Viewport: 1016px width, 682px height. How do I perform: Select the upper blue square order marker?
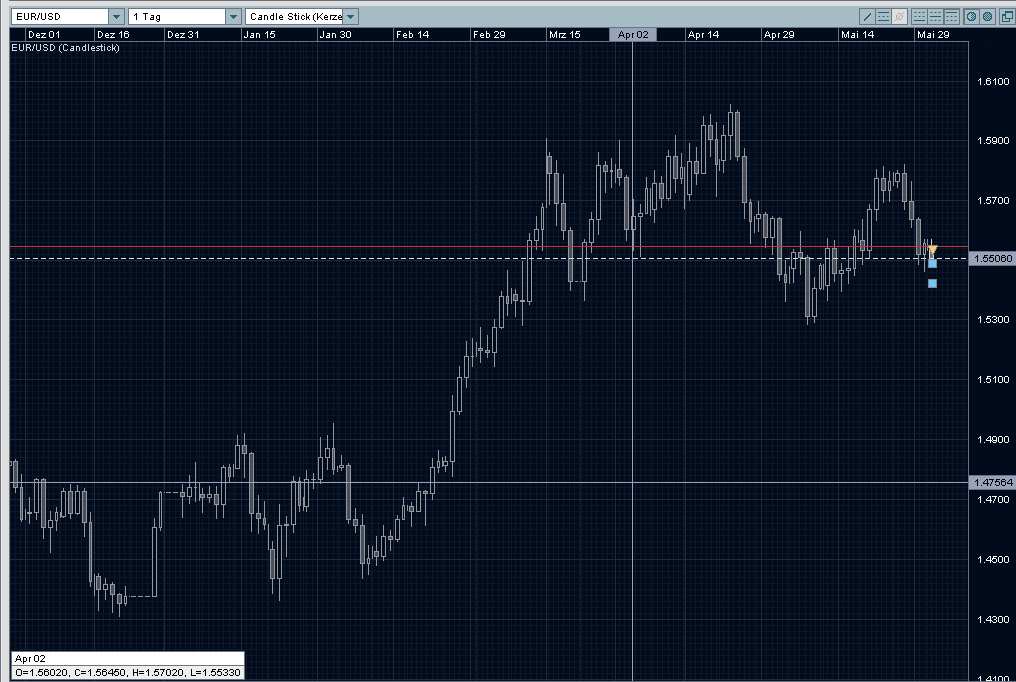click(932, 264)
